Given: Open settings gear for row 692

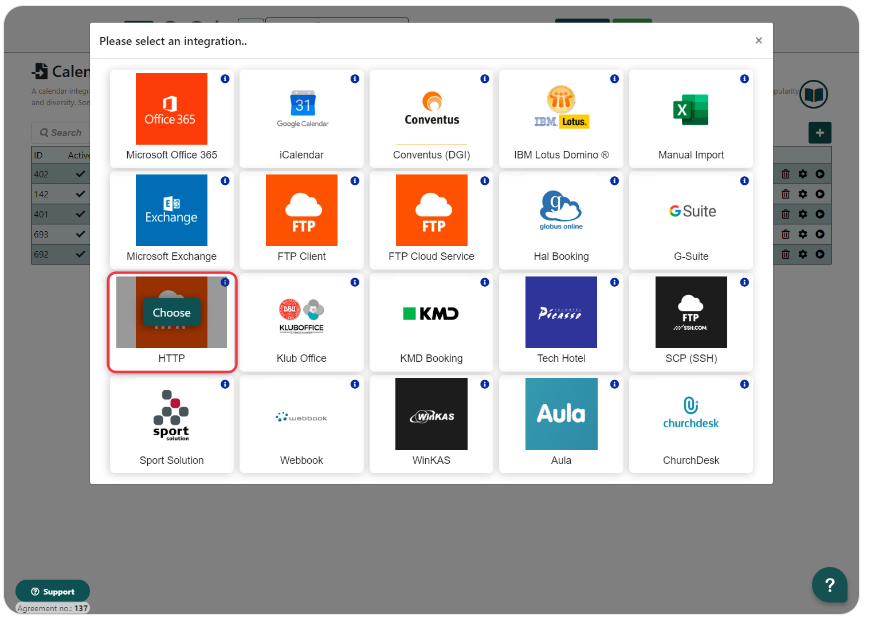Looking at the screenshot, I should [x=803, y=254].
